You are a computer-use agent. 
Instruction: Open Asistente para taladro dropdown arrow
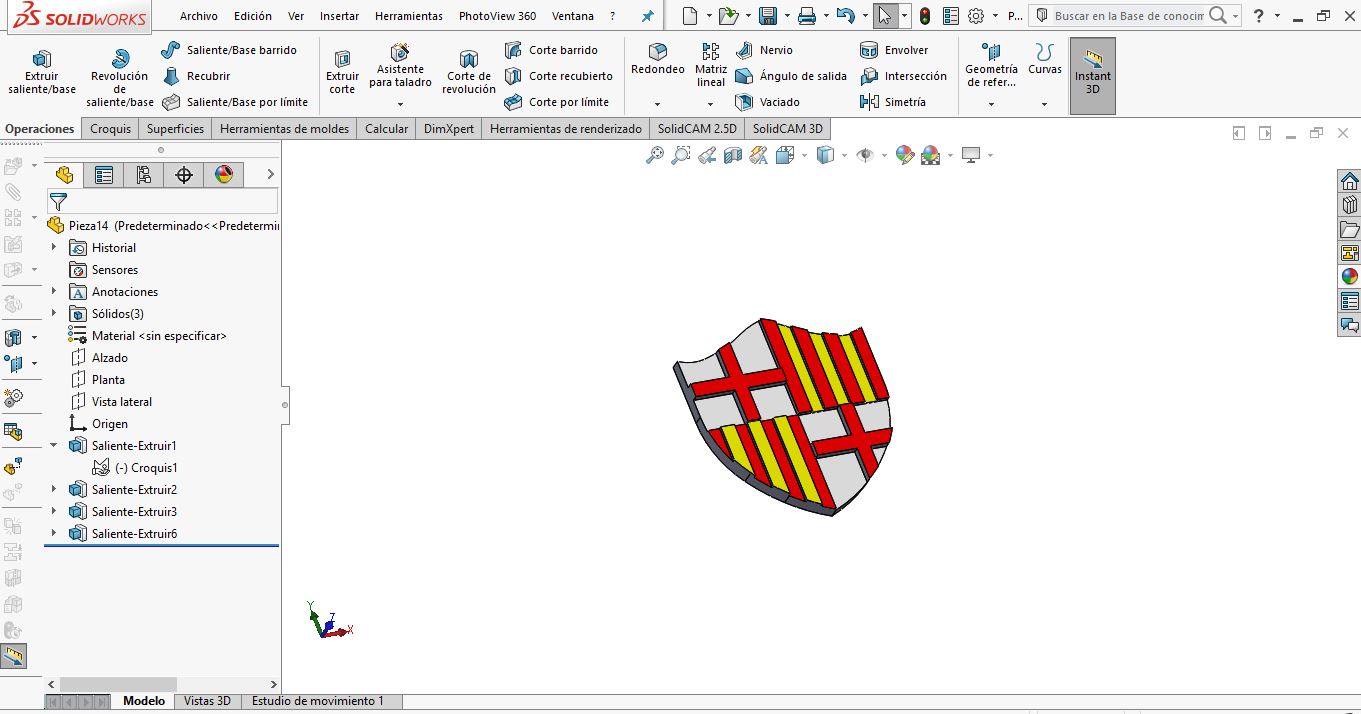point(400,104)
